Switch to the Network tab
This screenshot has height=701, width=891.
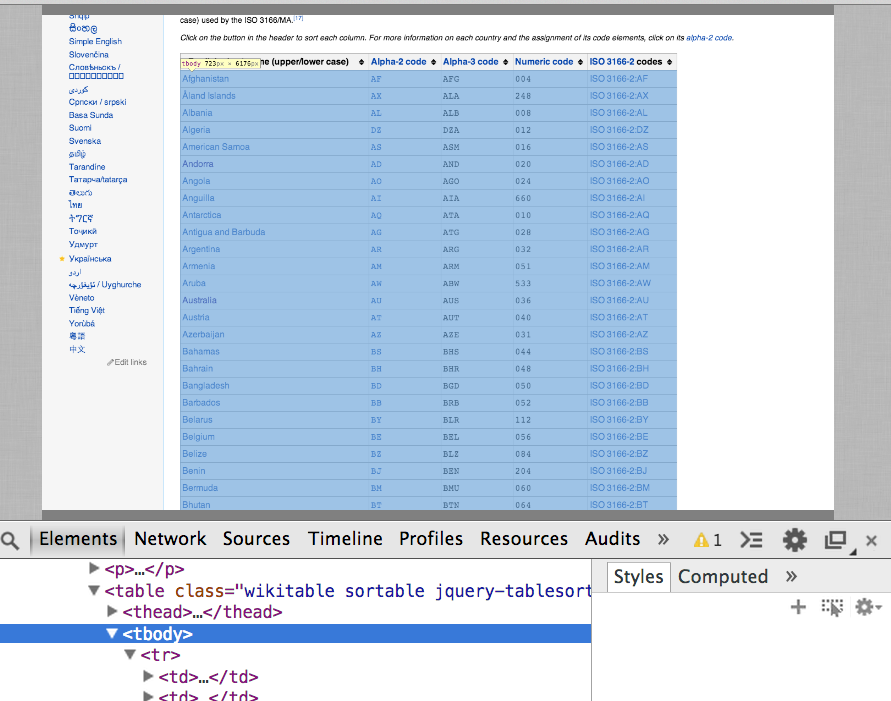coord(170,539)
